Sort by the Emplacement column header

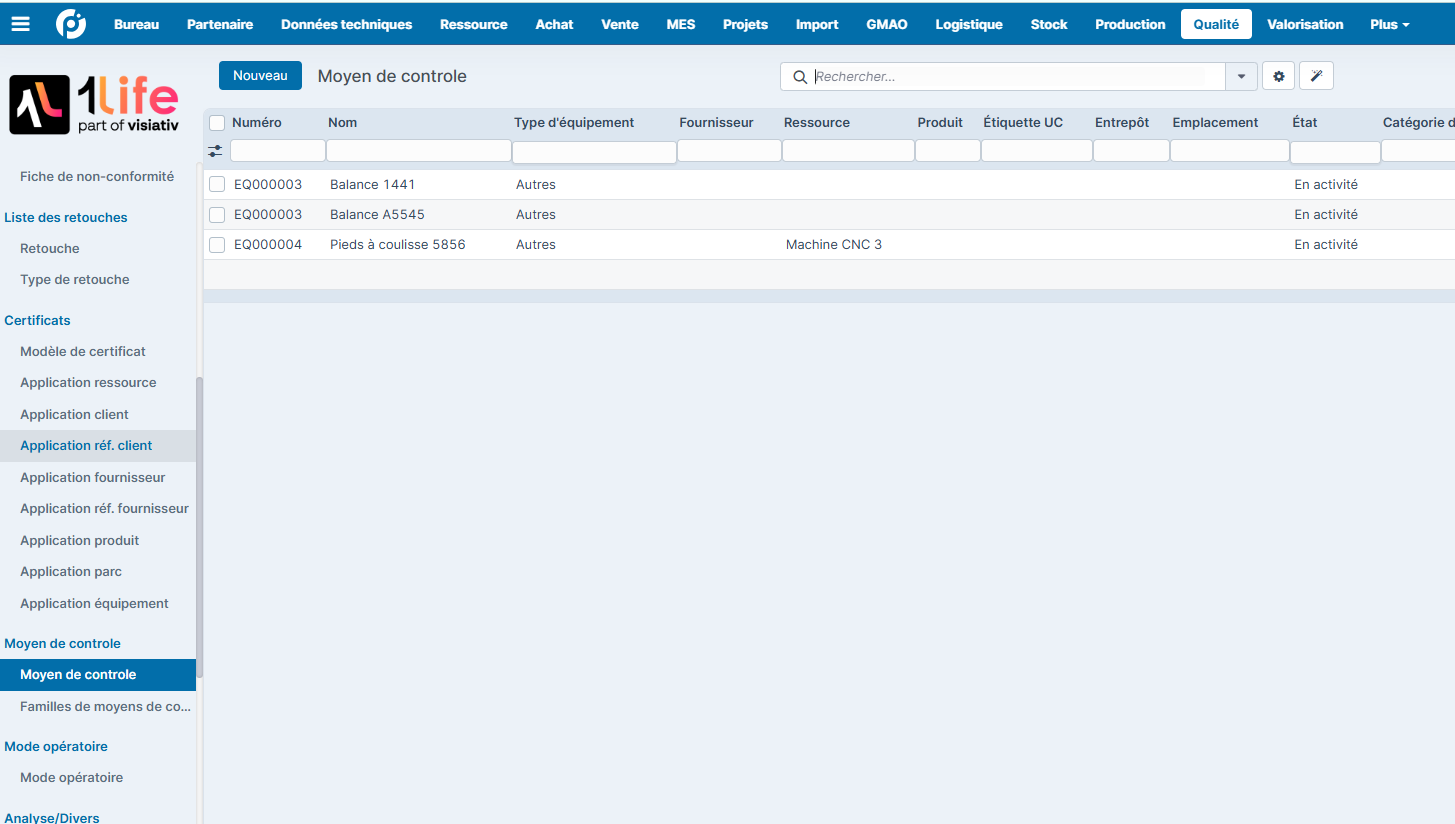click(1215, 122)
